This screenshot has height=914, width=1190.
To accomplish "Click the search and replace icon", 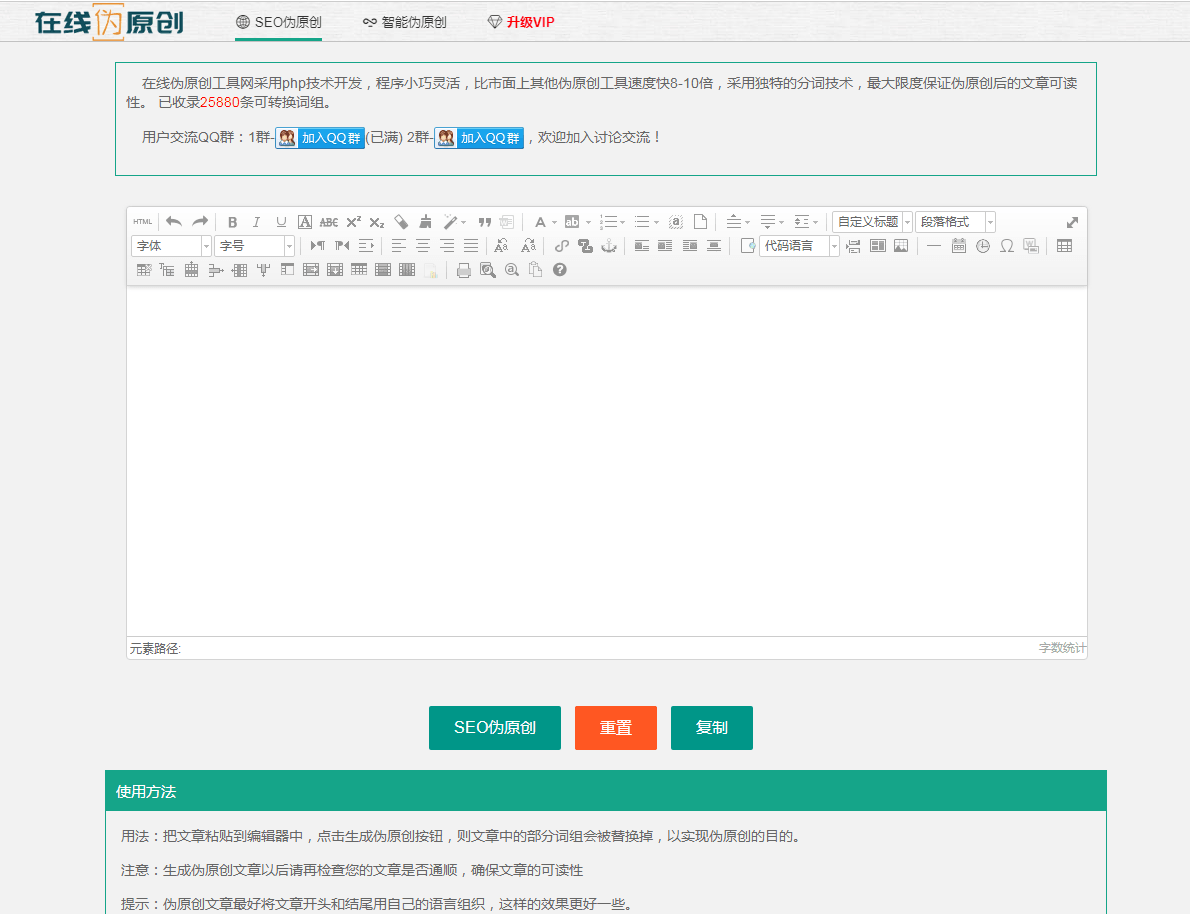I will pos(512,270).
